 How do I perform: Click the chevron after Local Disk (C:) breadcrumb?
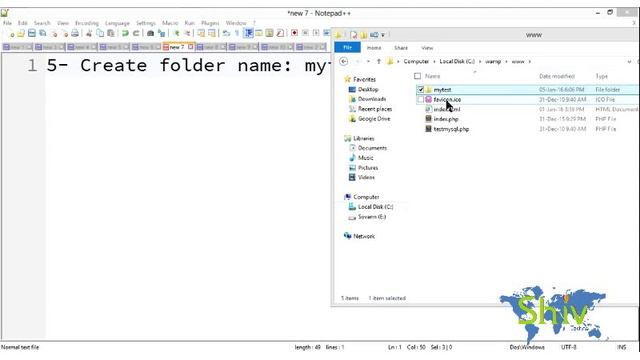(480, 62)
